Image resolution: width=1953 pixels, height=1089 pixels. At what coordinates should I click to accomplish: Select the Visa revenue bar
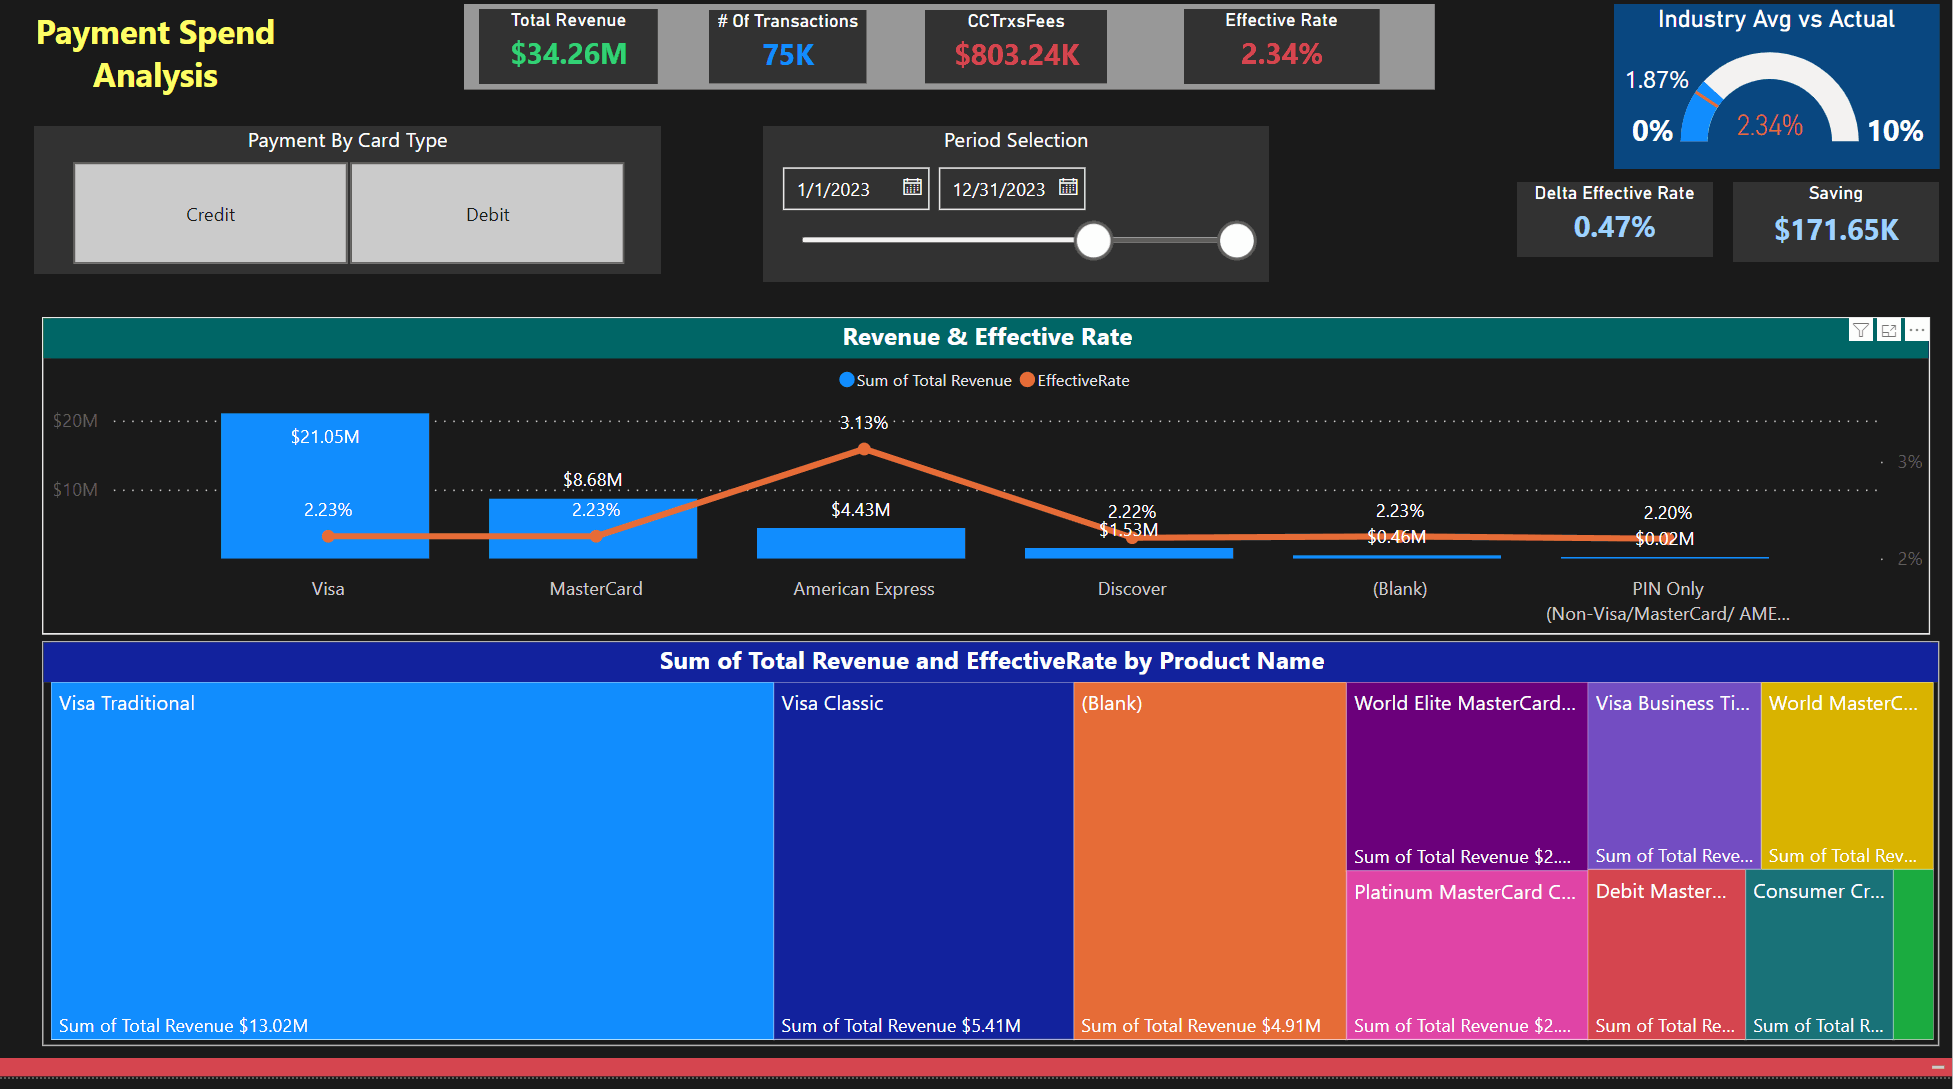point(325,470)
